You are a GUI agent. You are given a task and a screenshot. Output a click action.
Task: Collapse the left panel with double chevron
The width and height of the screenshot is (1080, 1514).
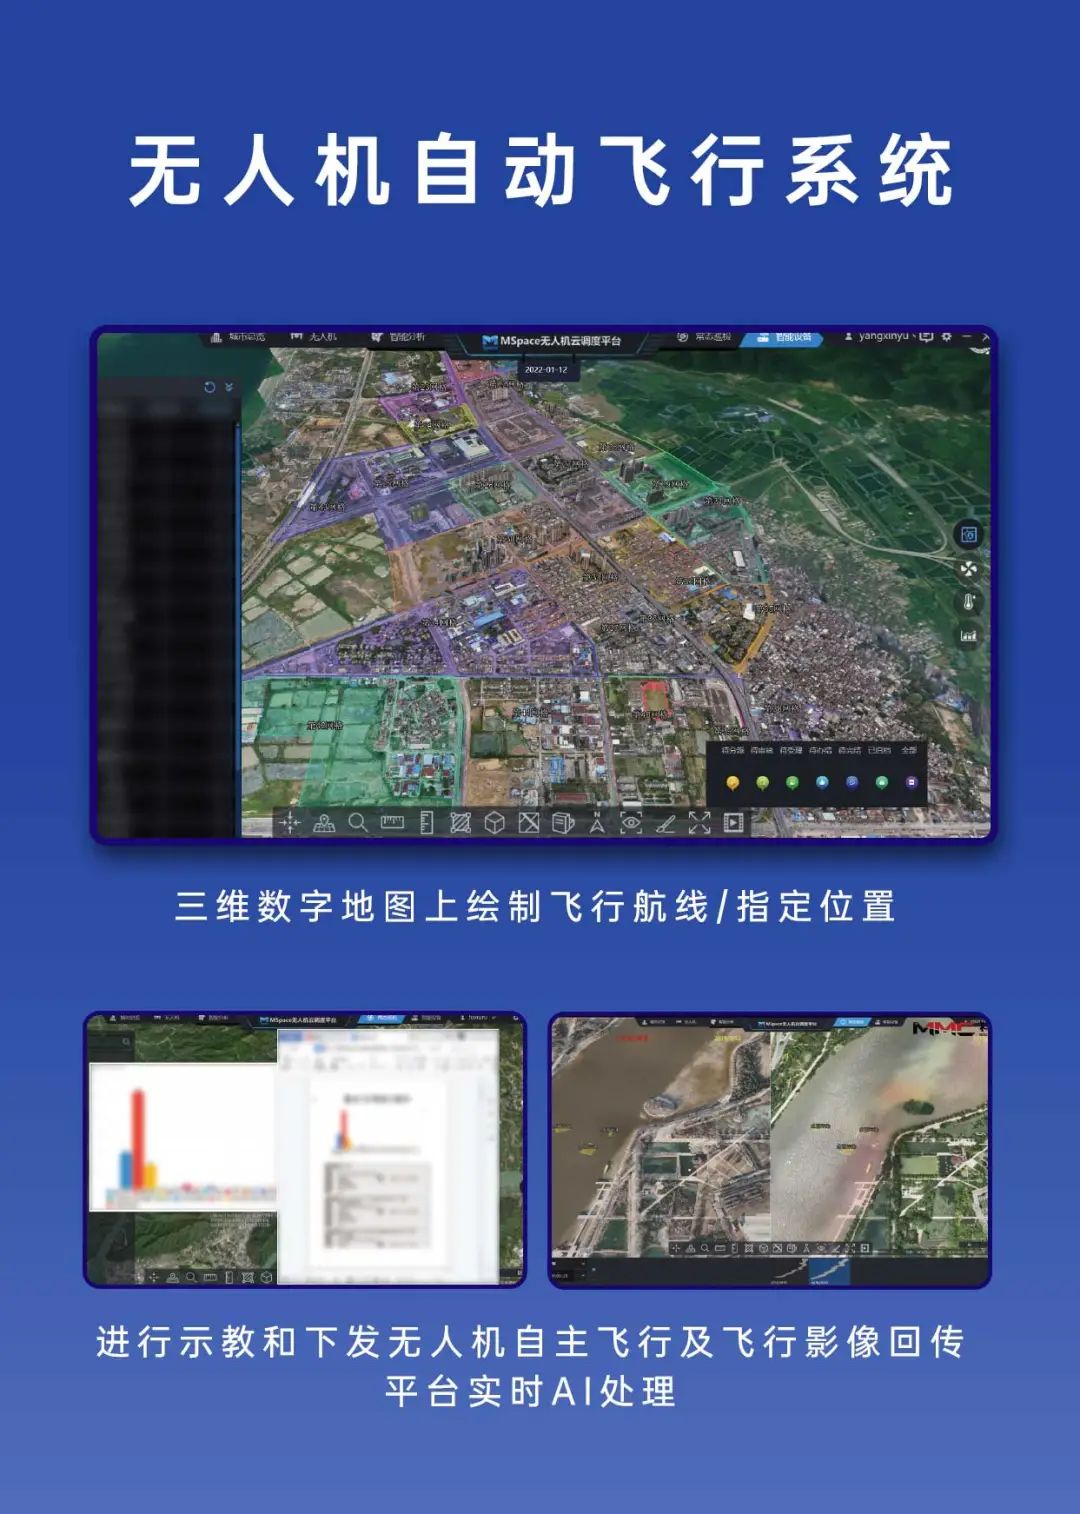coord(229,387)
